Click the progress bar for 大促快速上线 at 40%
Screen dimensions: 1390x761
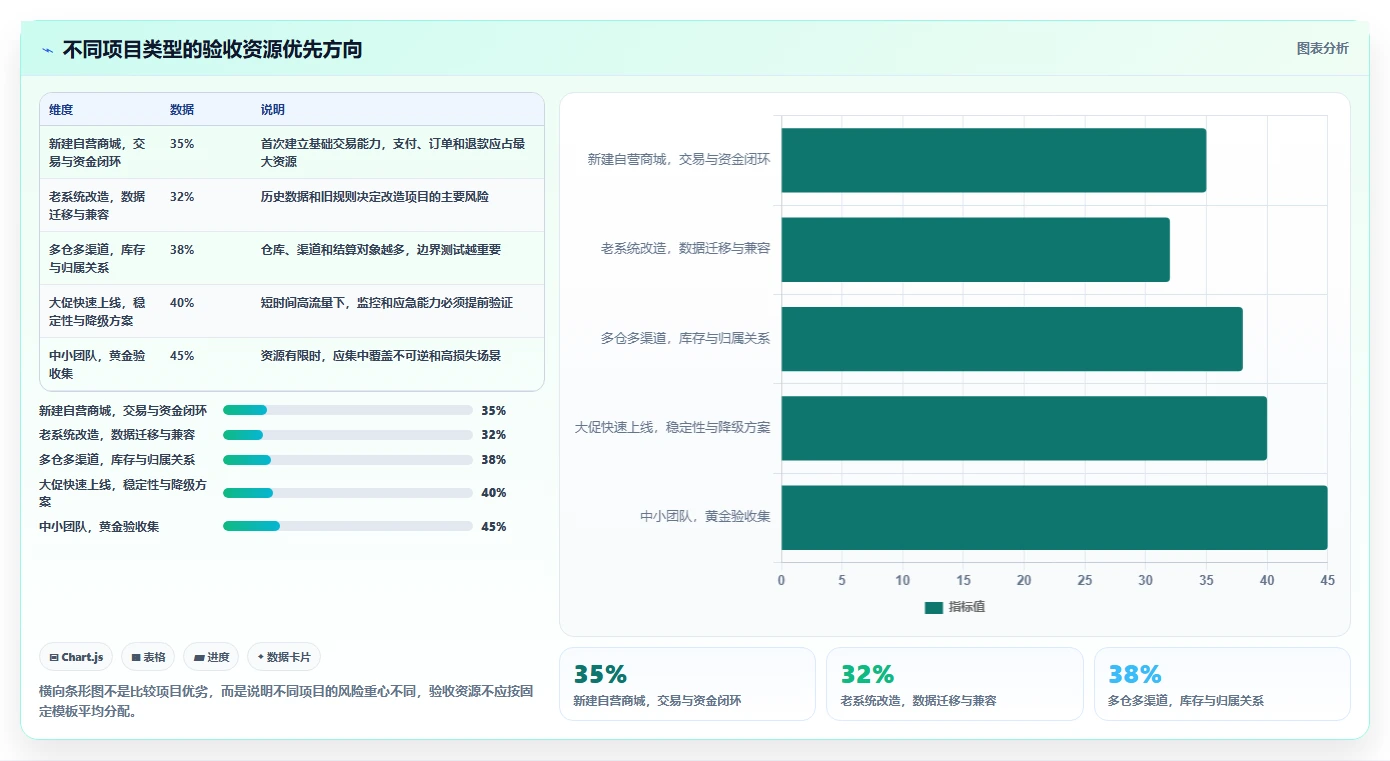click(348, 493)
